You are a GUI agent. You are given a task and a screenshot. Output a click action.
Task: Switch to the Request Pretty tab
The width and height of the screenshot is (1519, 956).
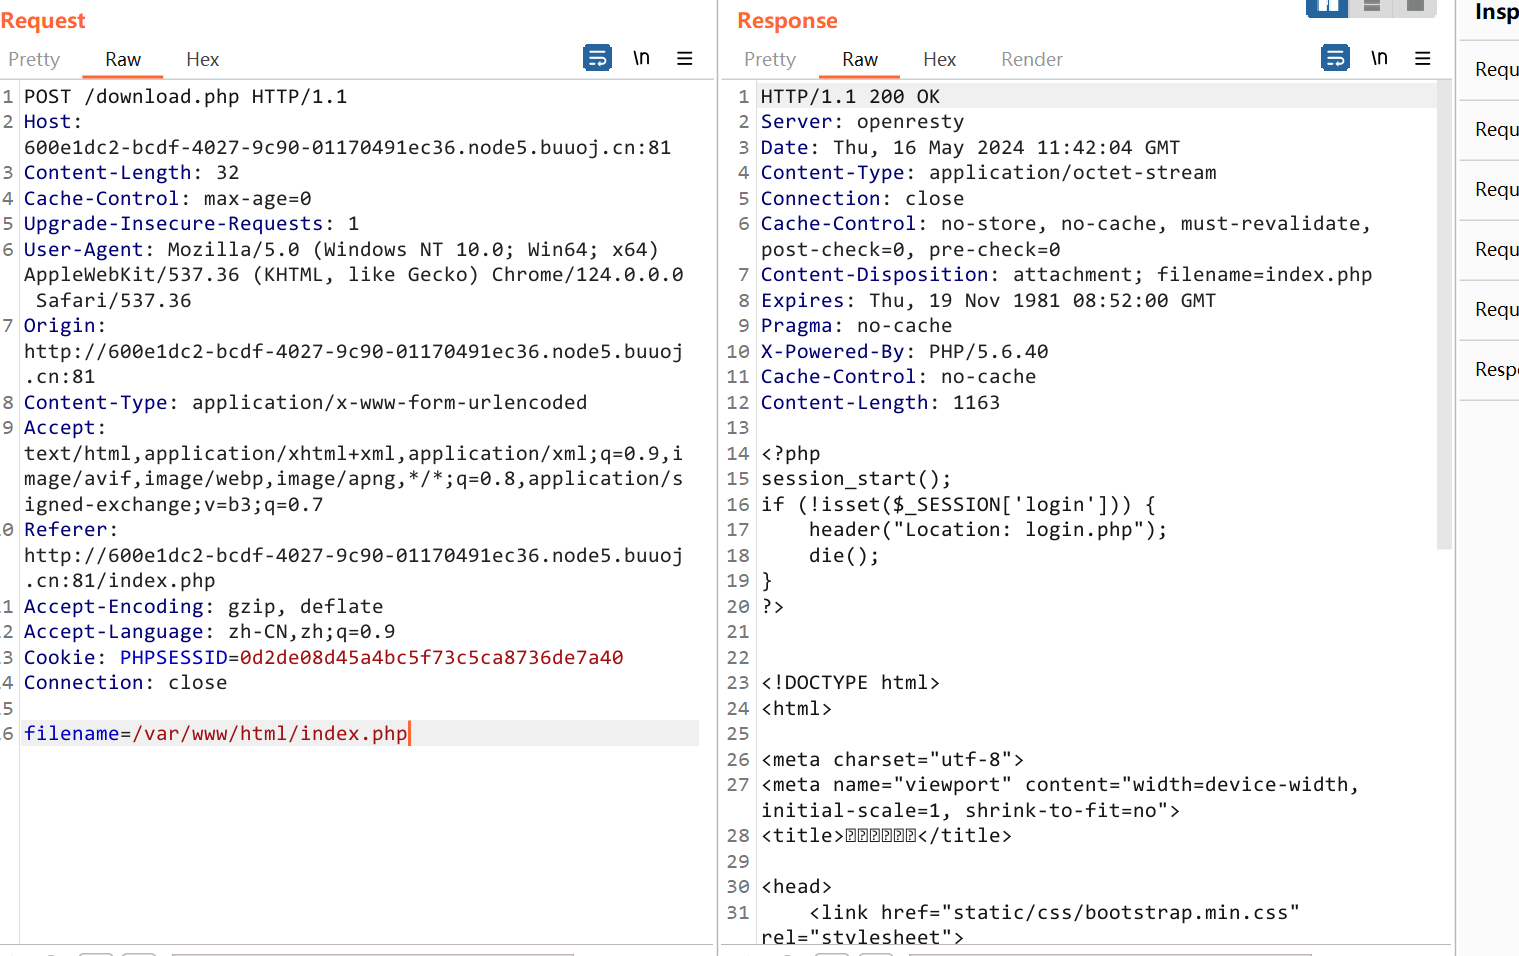(x=34, y=59)
